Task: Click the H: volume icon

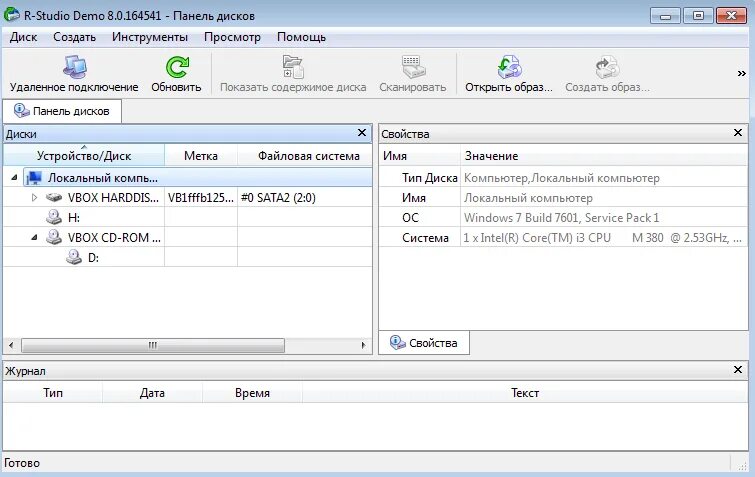Action: coord(54,217)
